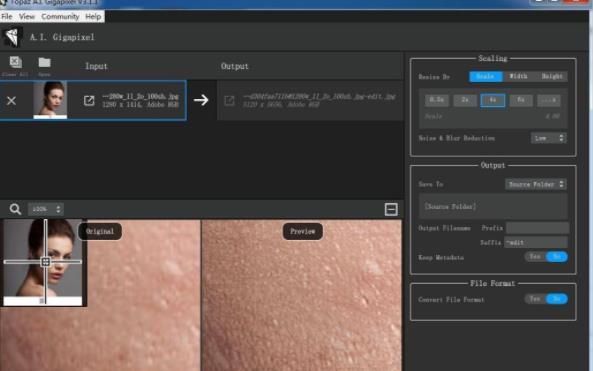
Task: Click the navigator crosshair handle
Action: (x=46, y=262)
